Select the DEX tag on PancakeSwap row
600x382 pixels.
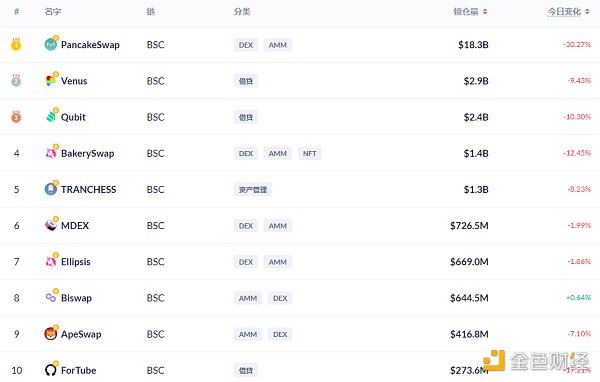[246, 45]
